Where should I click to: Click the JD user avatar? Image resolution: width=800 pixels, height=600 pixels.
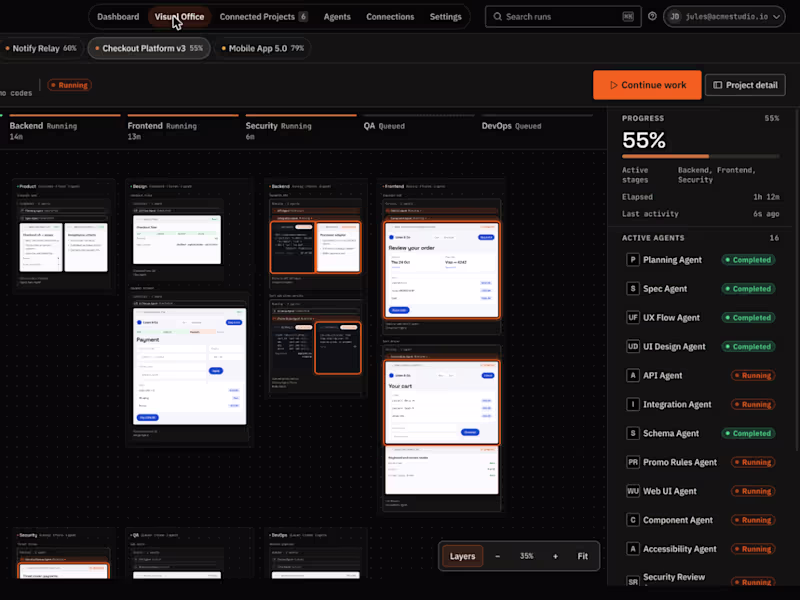[x=674, y=17]
